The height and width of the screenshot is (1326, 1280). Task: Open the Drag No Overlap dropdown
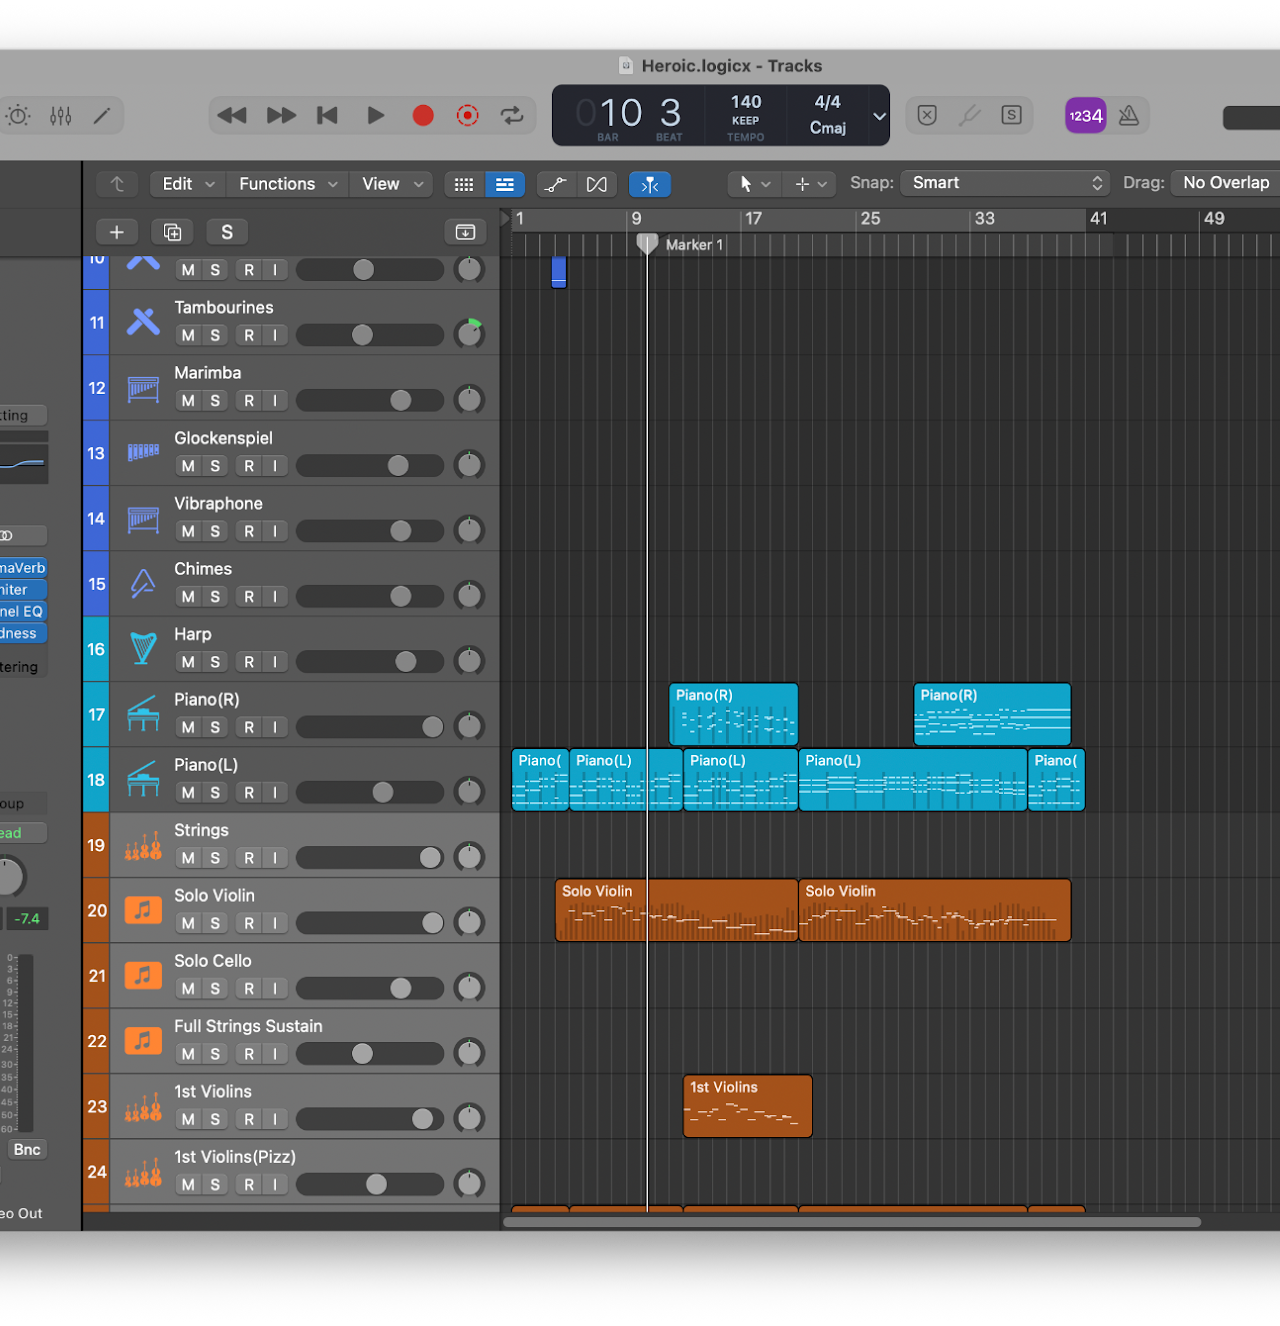(1225, 183)
